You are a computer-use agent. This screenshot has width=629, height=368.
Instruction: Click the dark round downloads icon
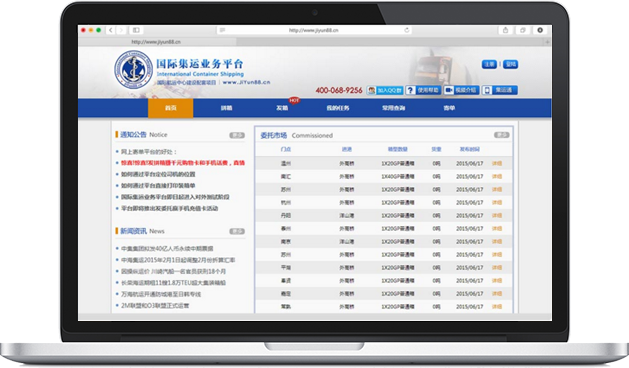click(540, 30)
